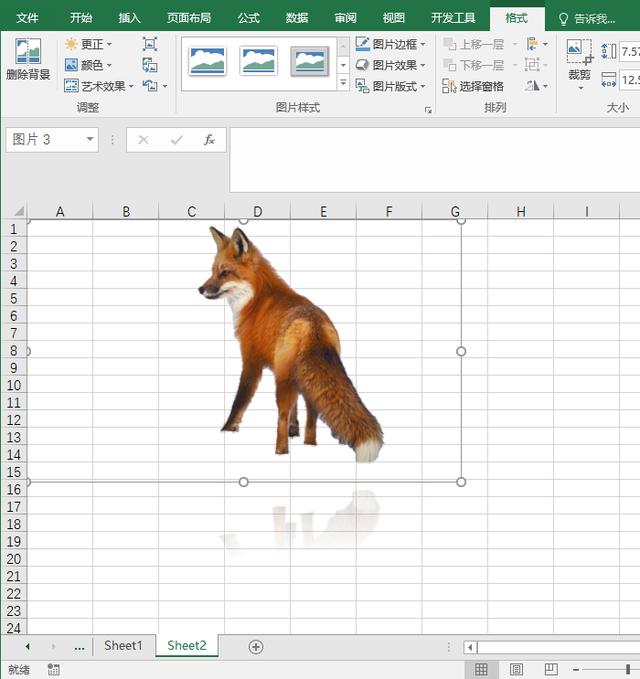Expand the reset picture dropdown arrow
This screenshot has width=640, height=679.
pos(165,86)
